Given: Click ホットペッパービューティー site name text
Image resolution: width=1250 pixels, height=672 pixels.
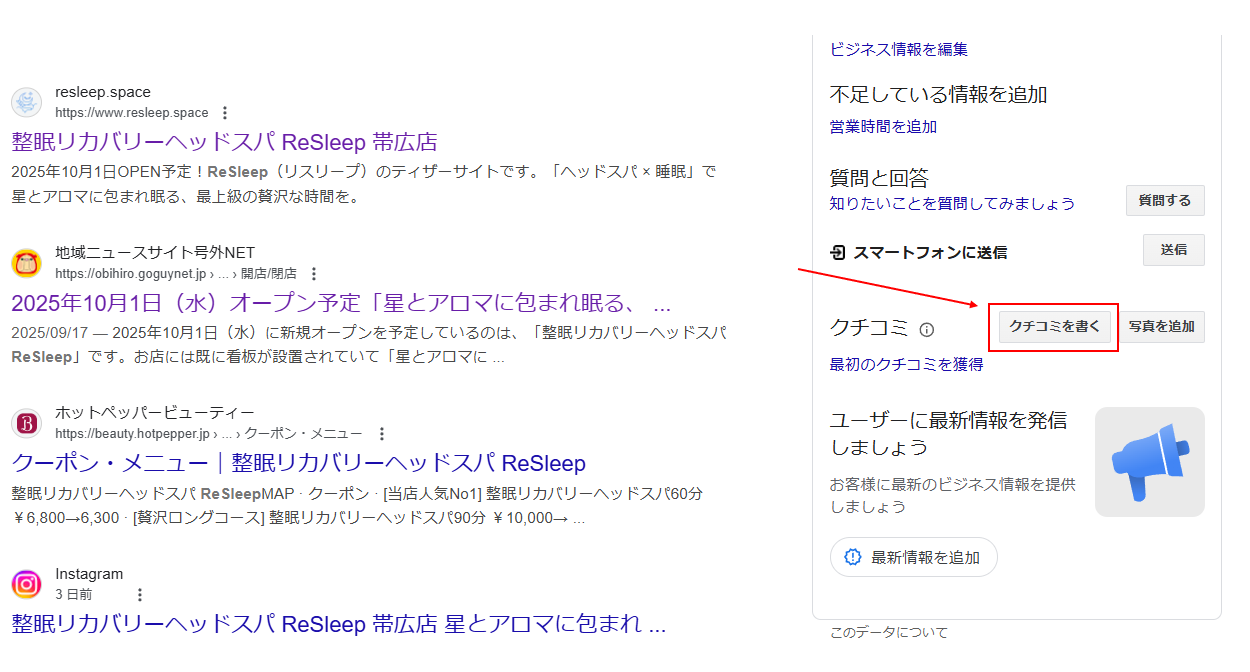Looking at the screenshot, I should pos(155,413).
